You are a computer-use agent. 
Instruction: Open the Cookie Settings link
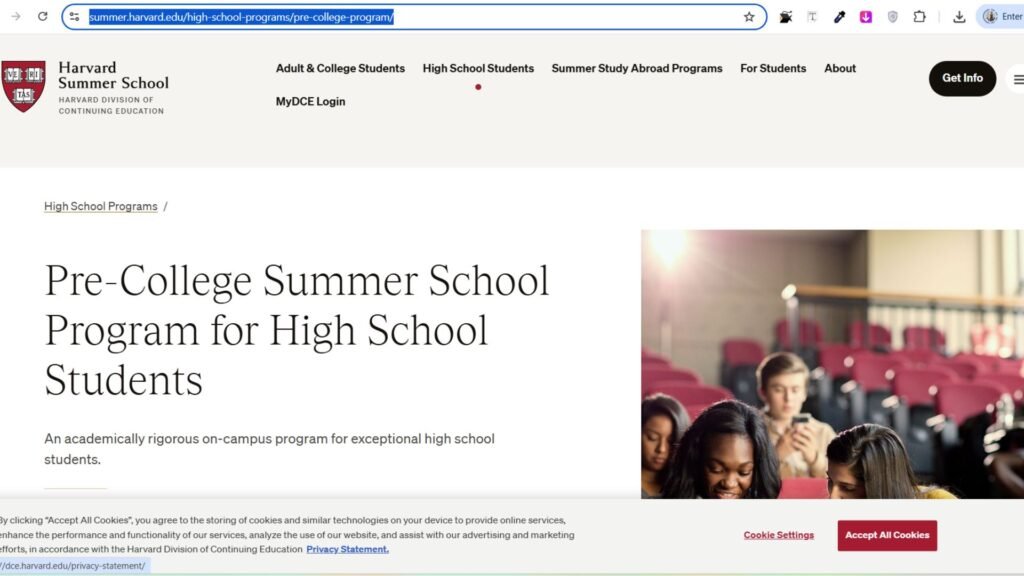pos(778,535)
